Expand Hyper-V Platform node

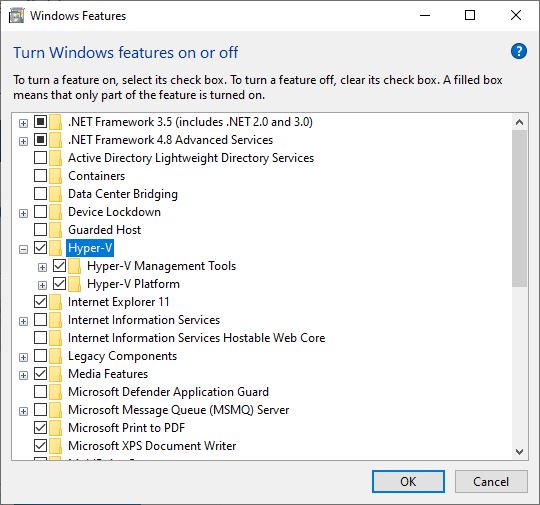(x=42, y=285)
